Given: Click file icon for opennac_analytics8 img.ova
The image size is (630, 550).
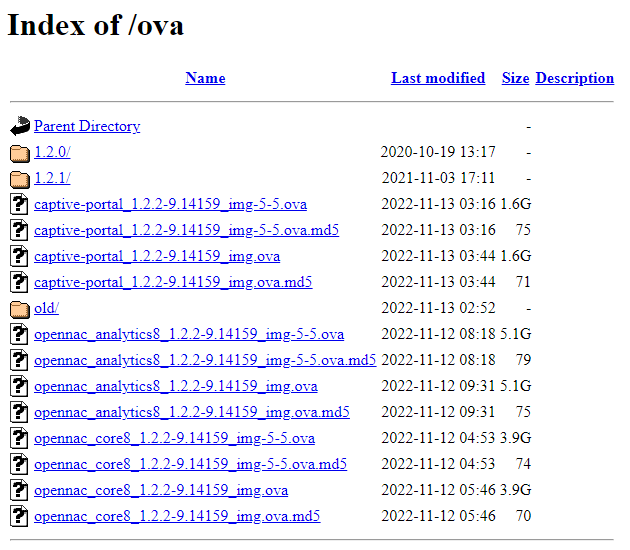Looking at the screenshot, I should [19, 386].
